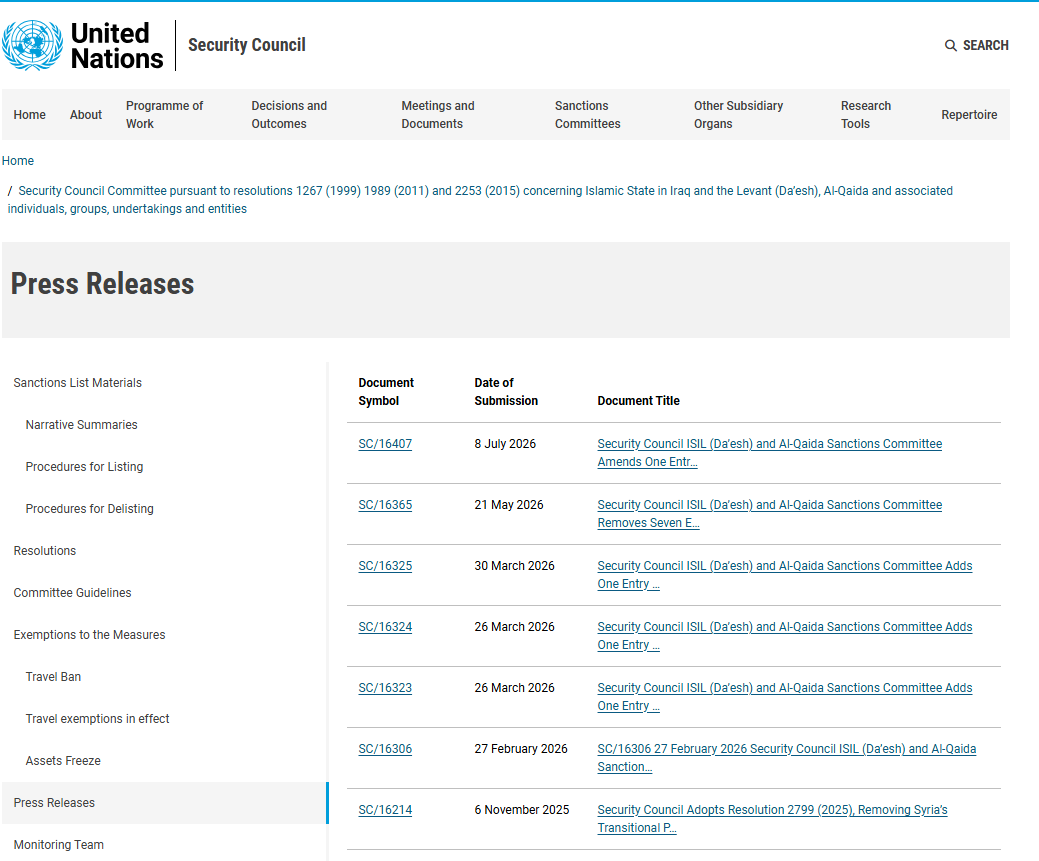The height and width of the screenshot is (861, 1039).
Task: Open Narrative Summaries in sidebar
Action: click(x=82, y=425)
